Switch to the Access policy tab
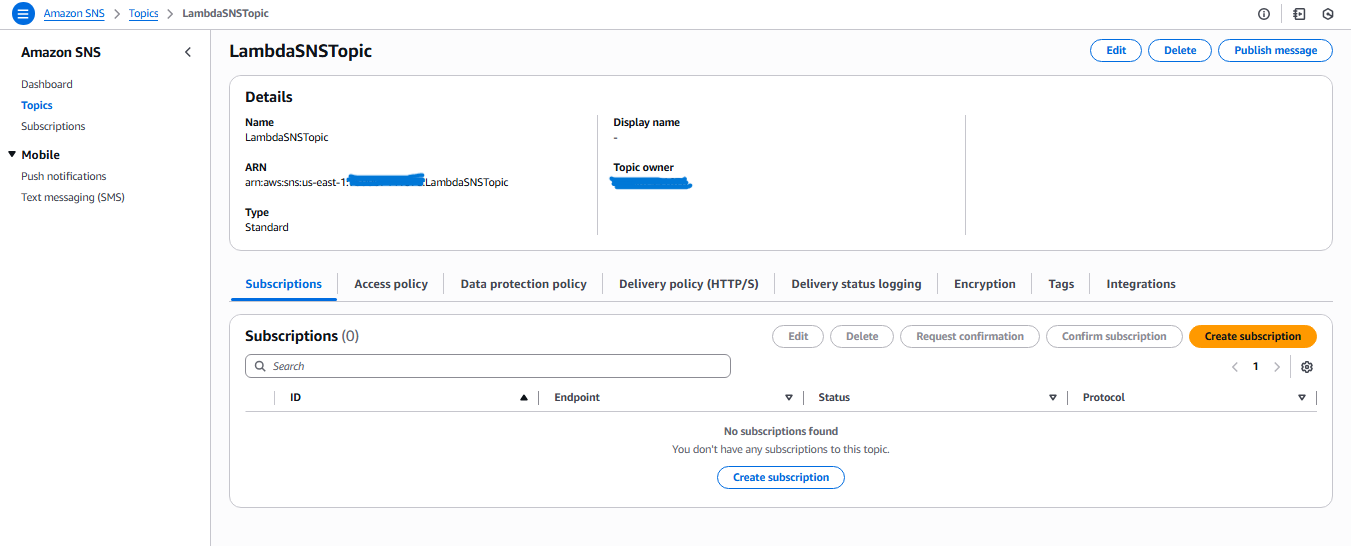Image resolution: width=1351 pixels, height=546 pixels. [390, 284]
